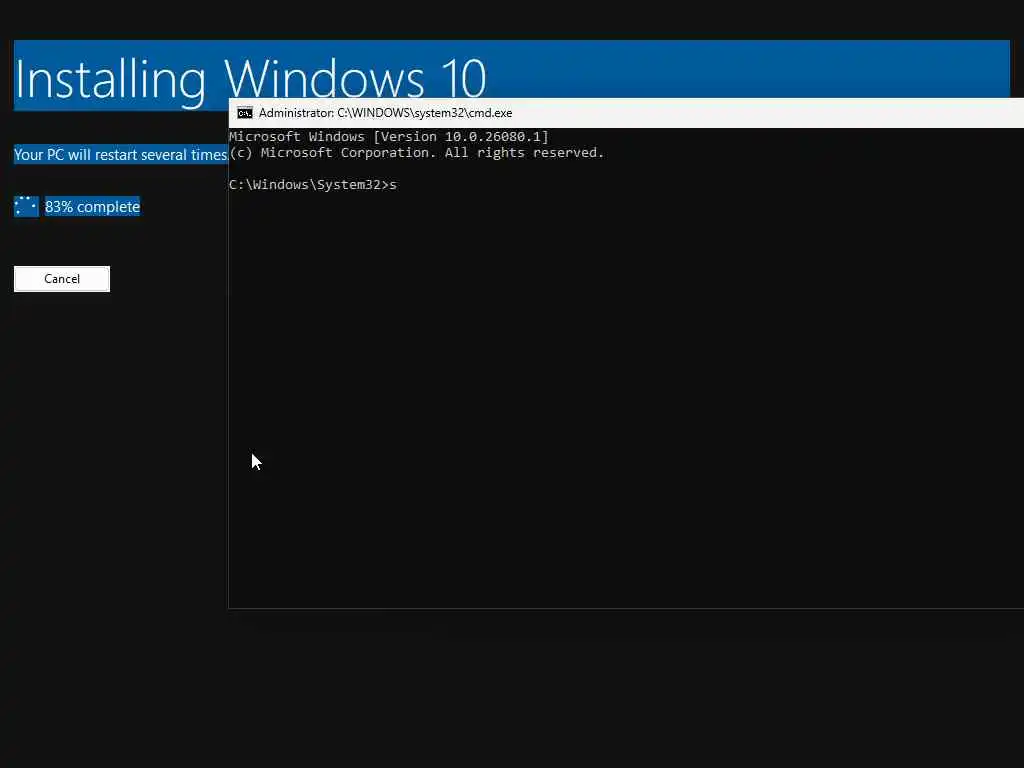Click the Microsoft Windows version line
This screenshot has height=768, width=1024.
(x=389, y=136)
